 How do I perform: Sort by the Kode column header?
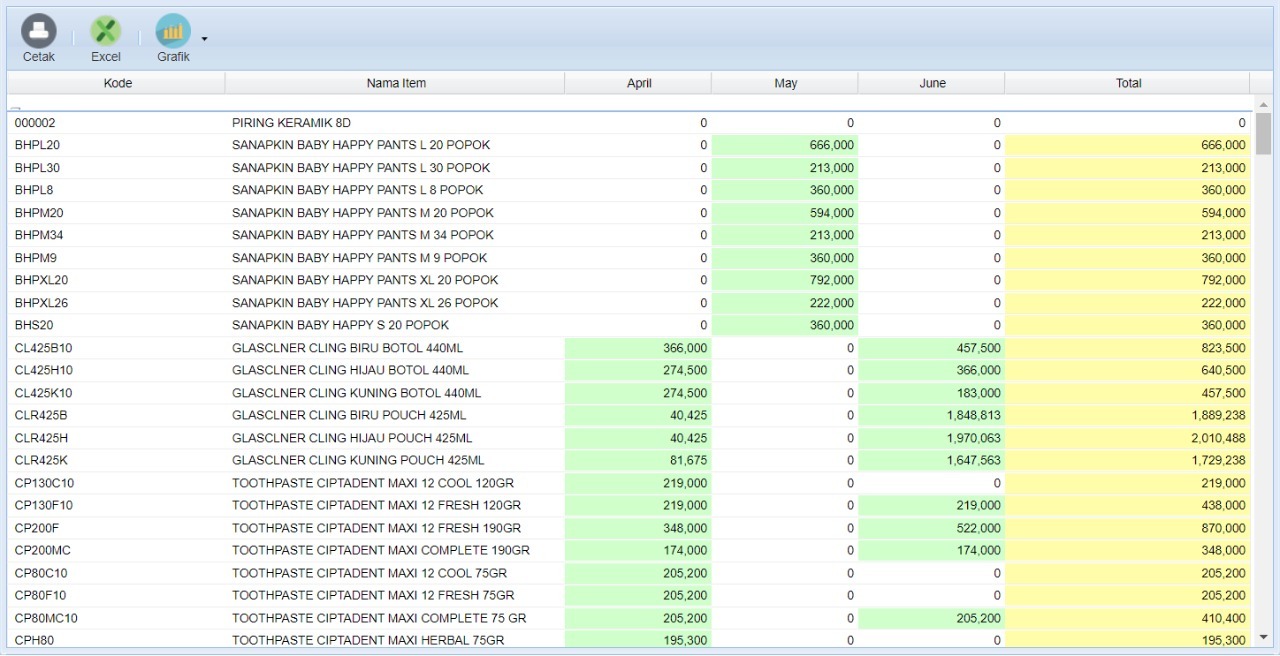[117, 83]
